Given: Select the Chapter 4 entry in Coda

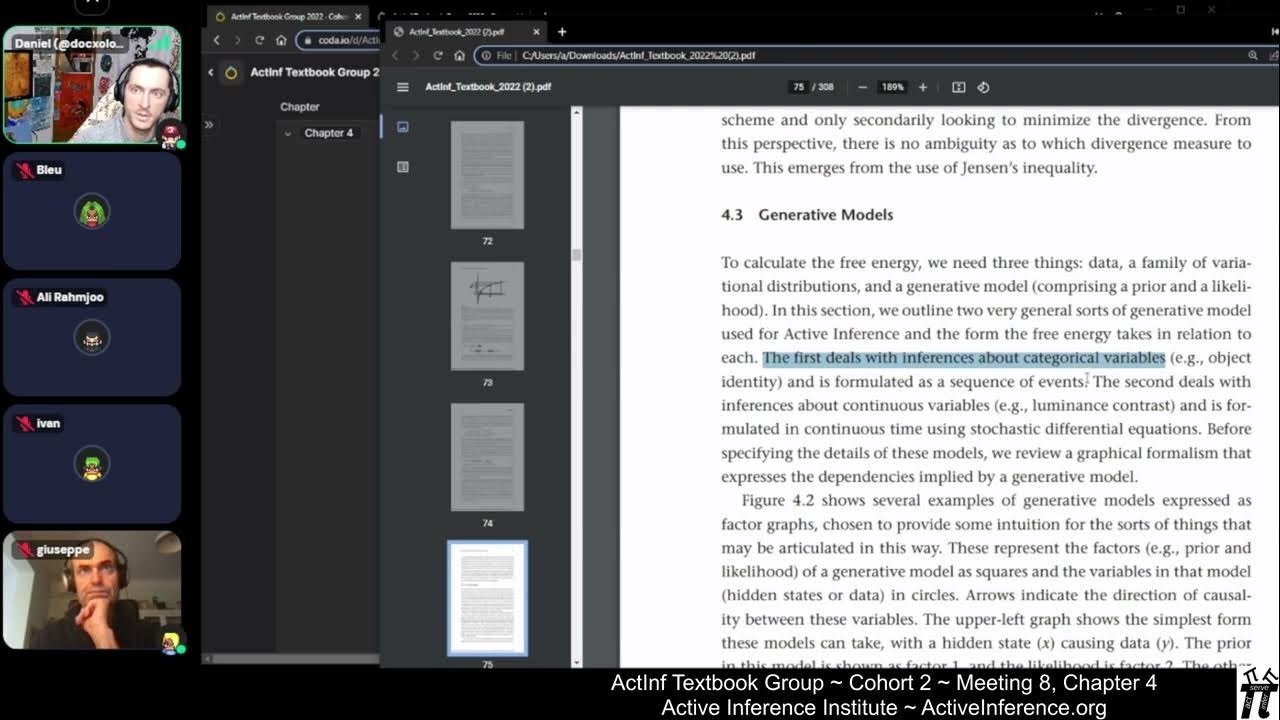Looking at the screenshot, I should pyautogui.click(x=329, y=133).
